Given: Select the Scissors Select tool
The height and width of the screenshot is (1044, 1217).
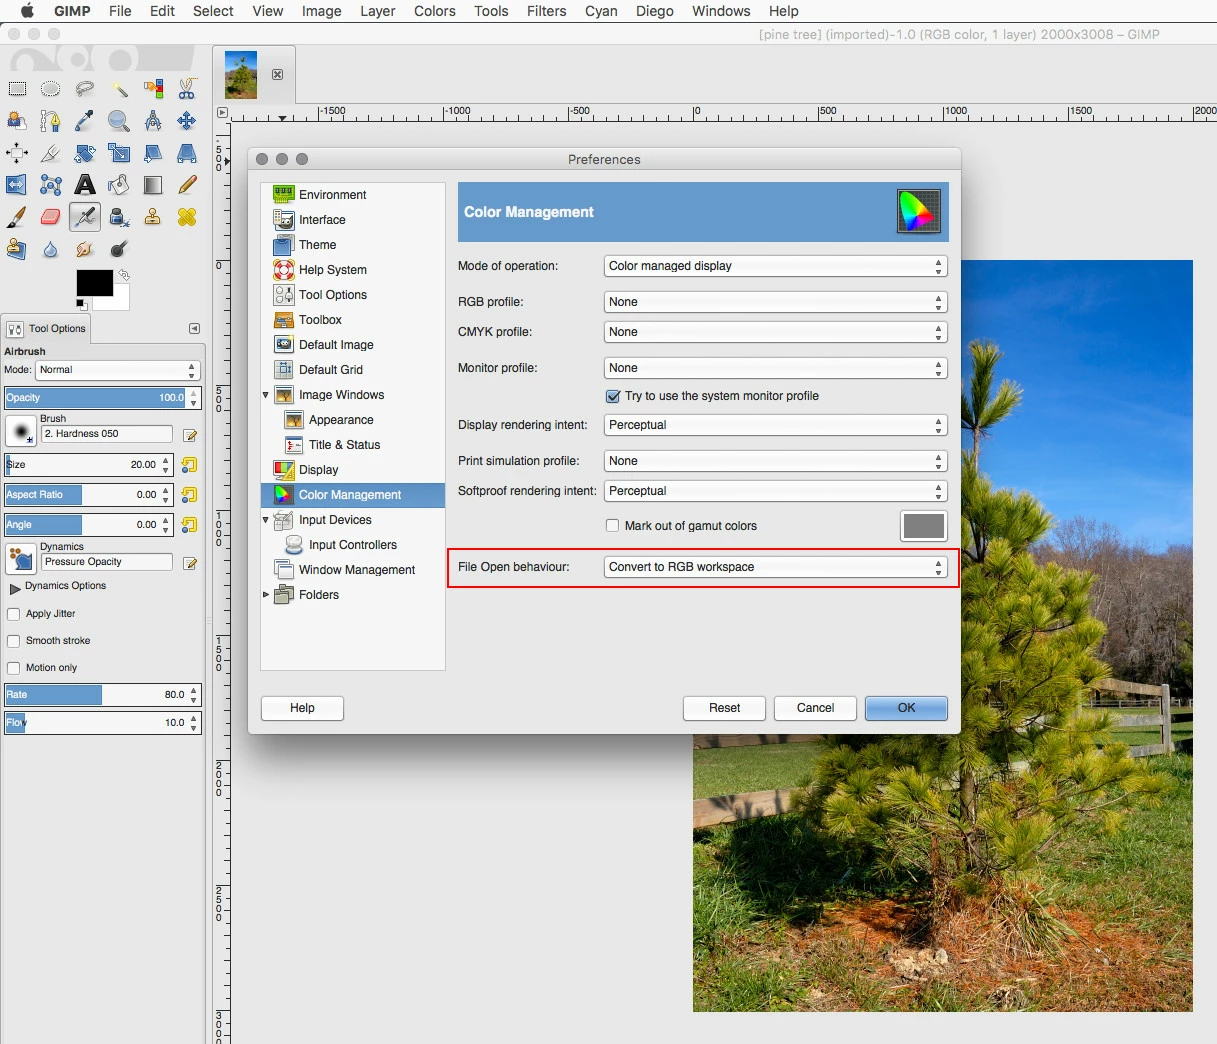Looking at the screenshot, I should 187,89.
